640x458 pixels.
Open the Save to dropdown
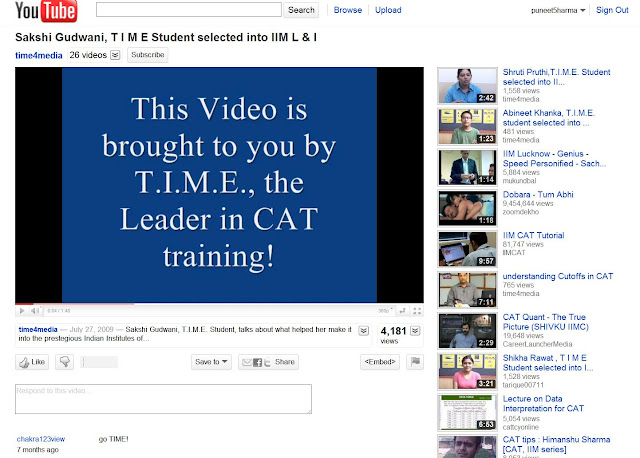(211, 362)
